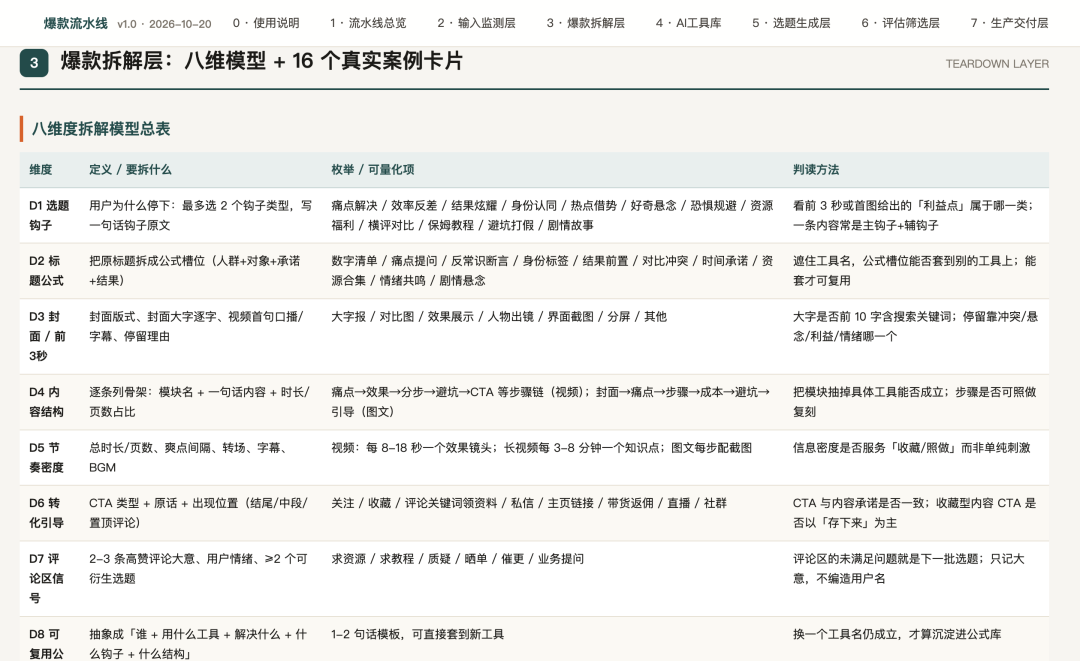This screenshot has height=661, width=1080.
Task: Select 3 · 爆款拆解层 nav link
Action: pos(586,23)
